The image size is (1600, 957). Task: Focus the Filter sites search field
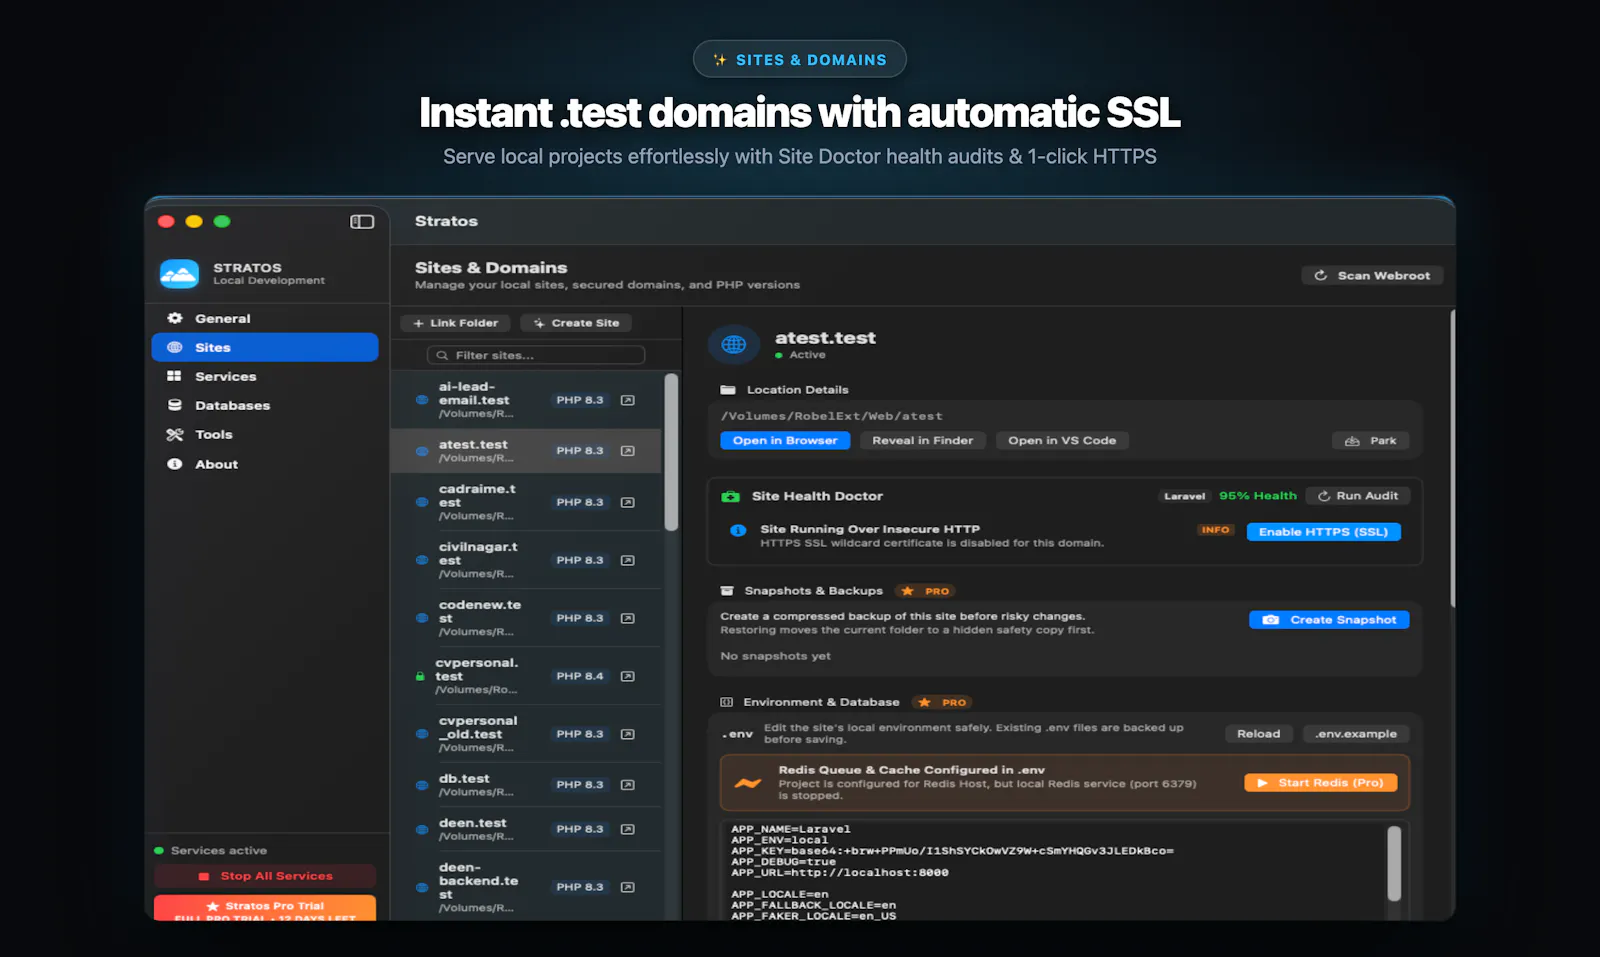536,355
